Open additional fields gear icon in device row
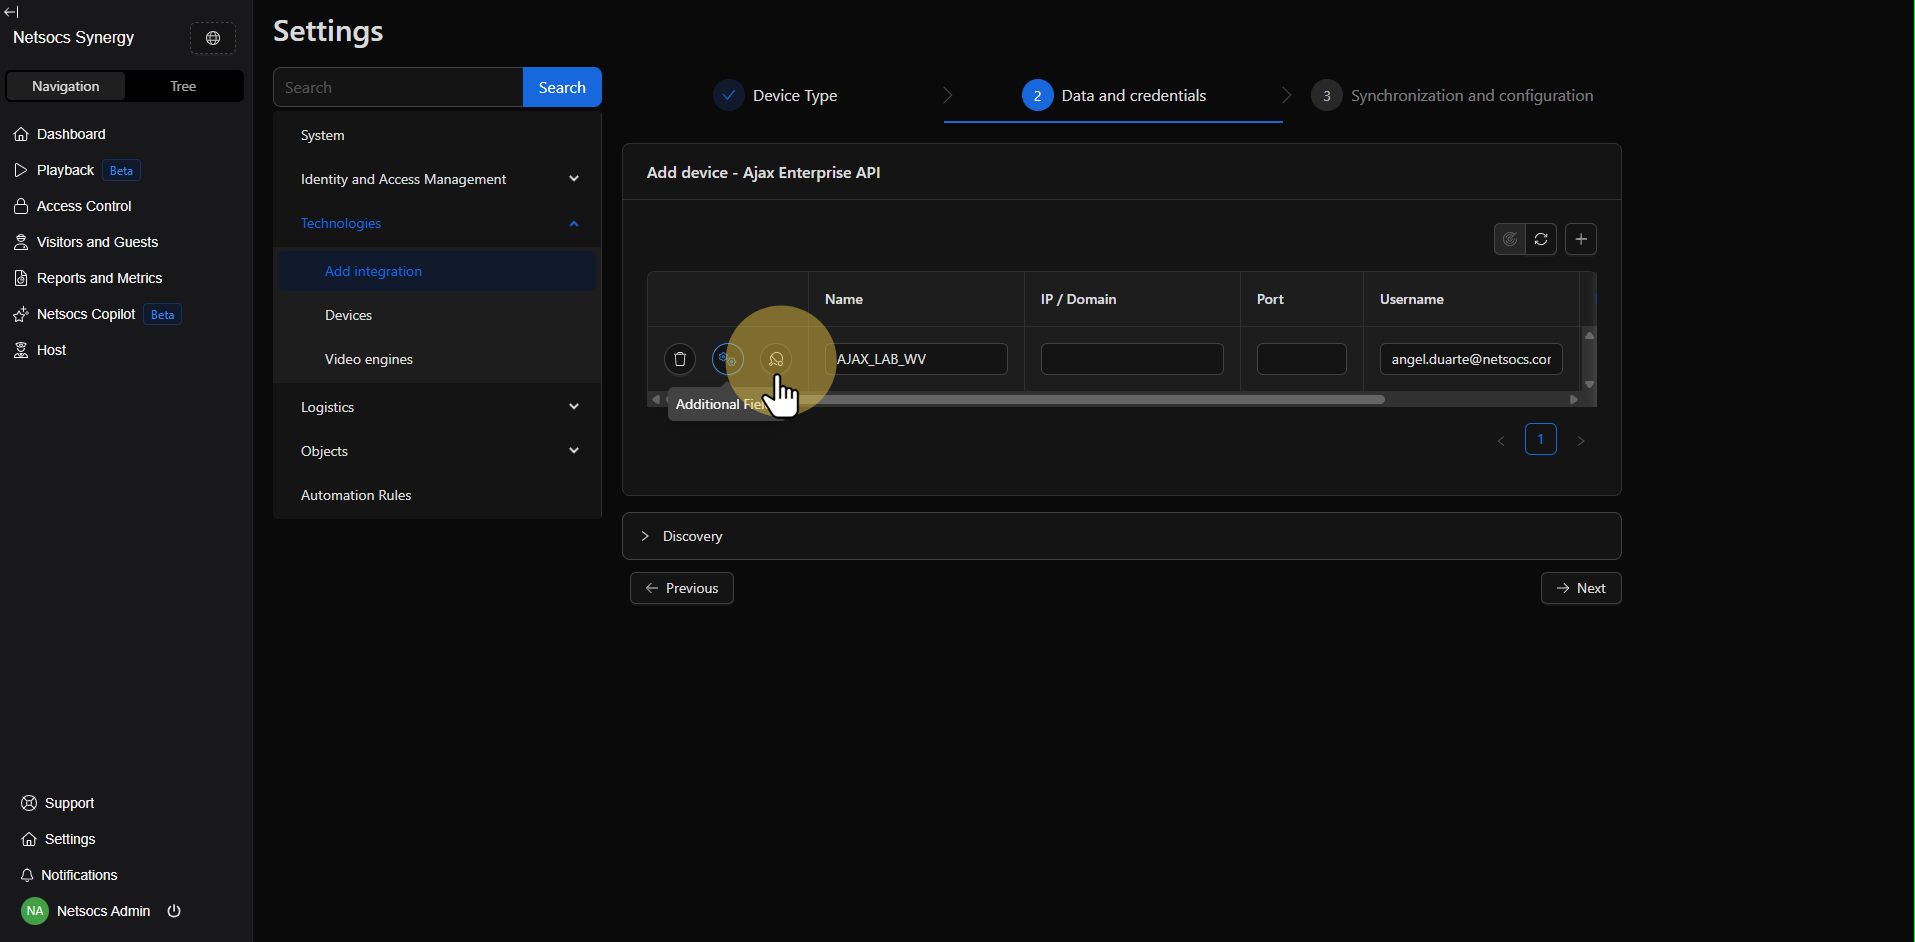The width and height of the screenshot is (1915, 942). (x=727, y=359)
